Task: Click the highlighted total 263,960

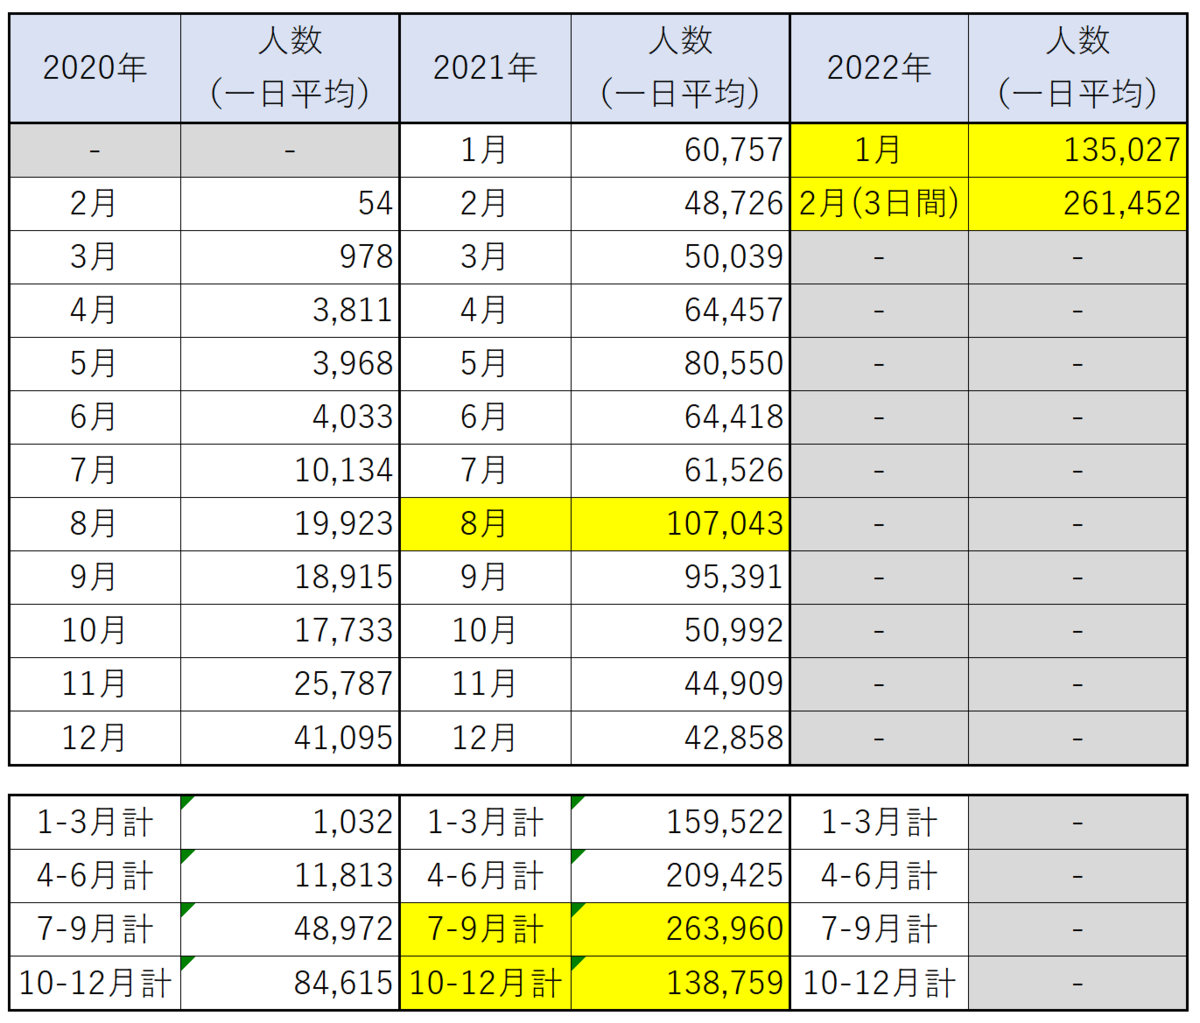Action: pyautogui.click(x=680, y=929)
